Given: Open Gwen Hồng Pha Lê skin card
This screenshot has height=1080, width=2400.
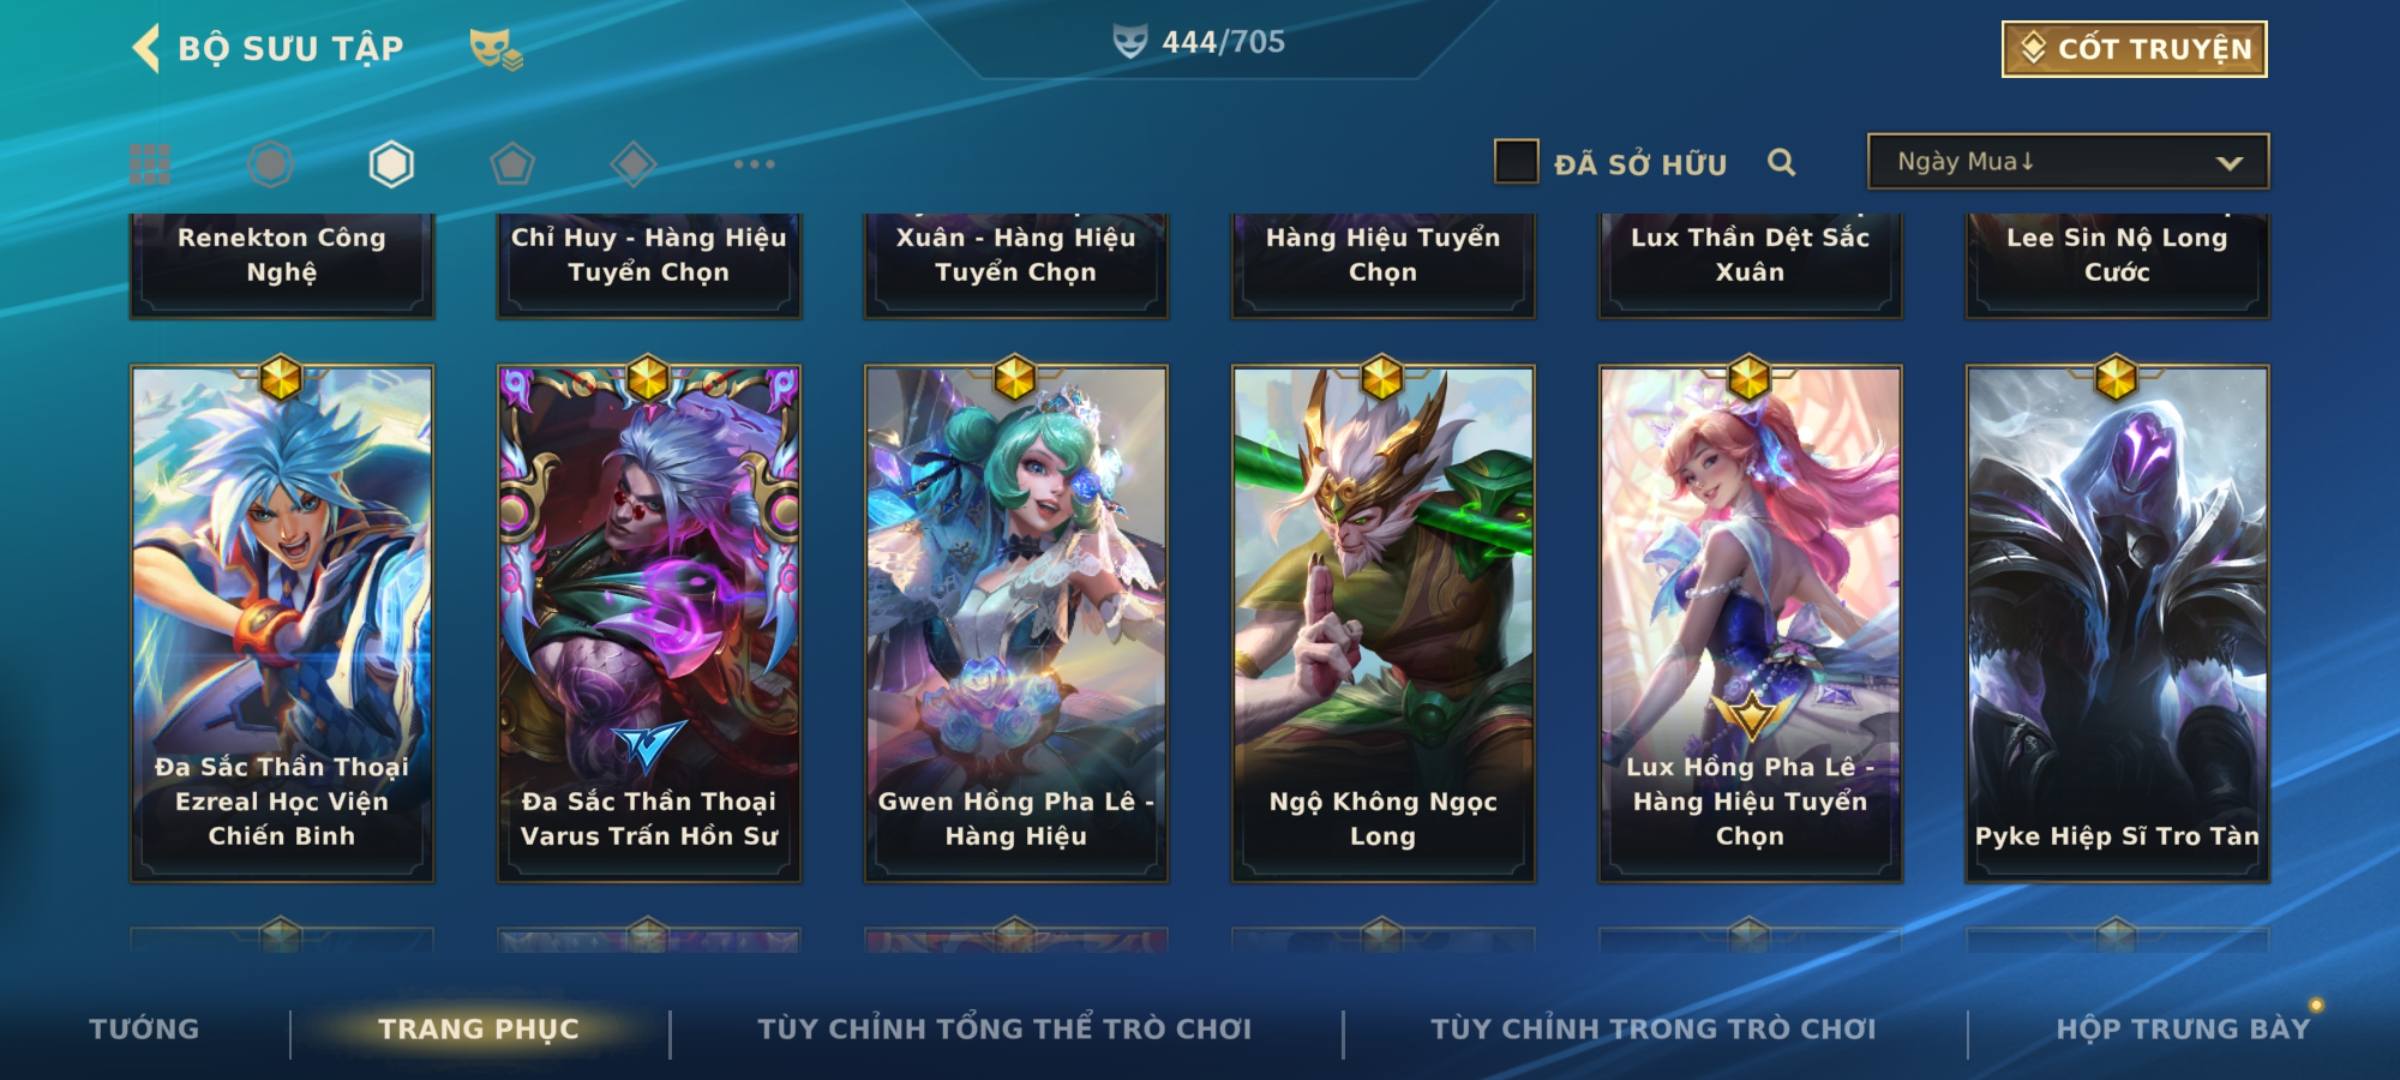Looking at the screenshot, I should [1016, 624].
